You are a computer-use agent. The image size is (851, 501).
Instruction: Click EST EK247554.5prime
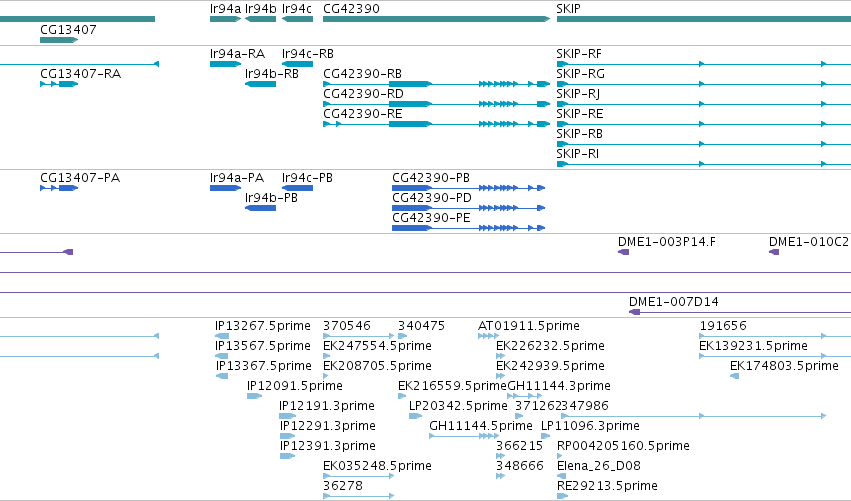pyautogui.click(x=377, y=346)
